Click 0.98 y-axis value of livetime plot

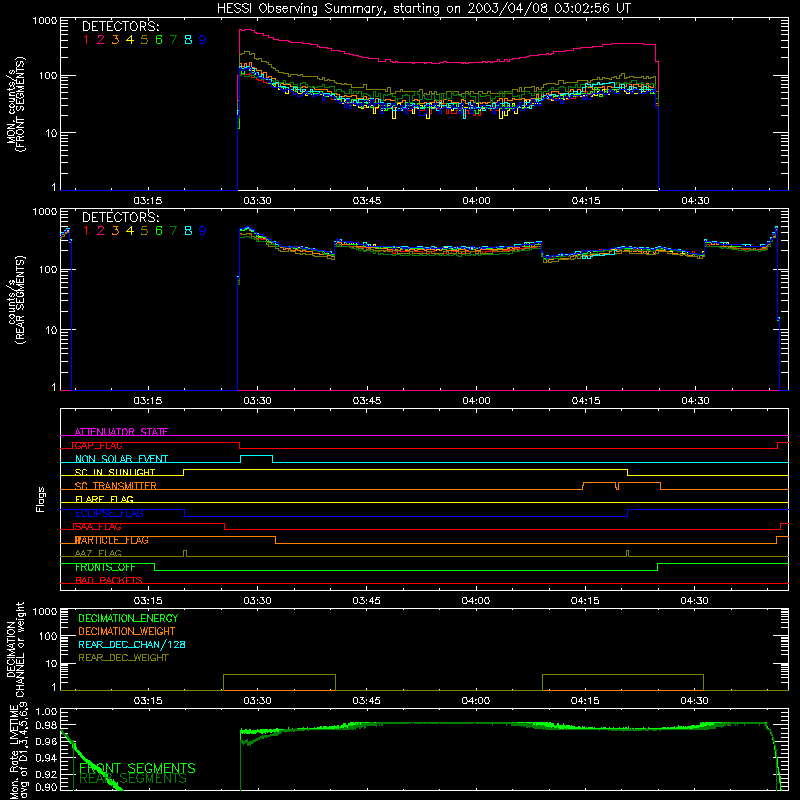pyautogui.click(x=46, y=725)
